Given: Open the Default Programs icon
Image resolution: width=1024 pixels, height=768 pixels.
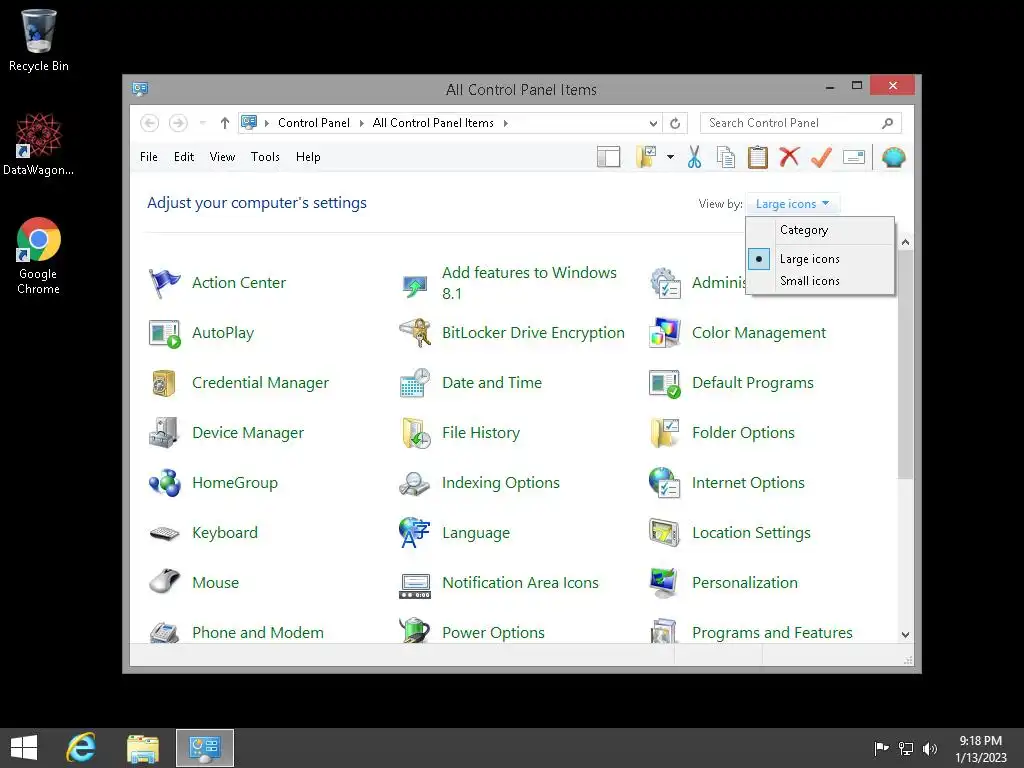Looking at the screenshot, I should 665,383.
